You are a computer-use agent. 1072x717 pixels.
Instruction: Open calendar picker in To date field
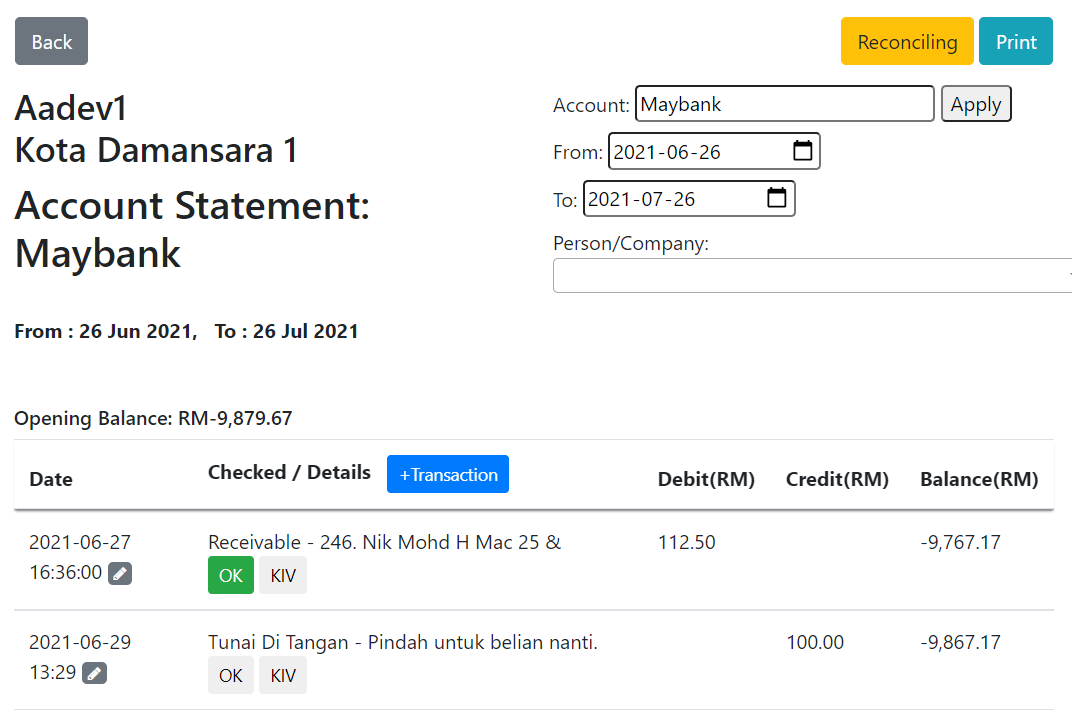[x=777, y=198]
